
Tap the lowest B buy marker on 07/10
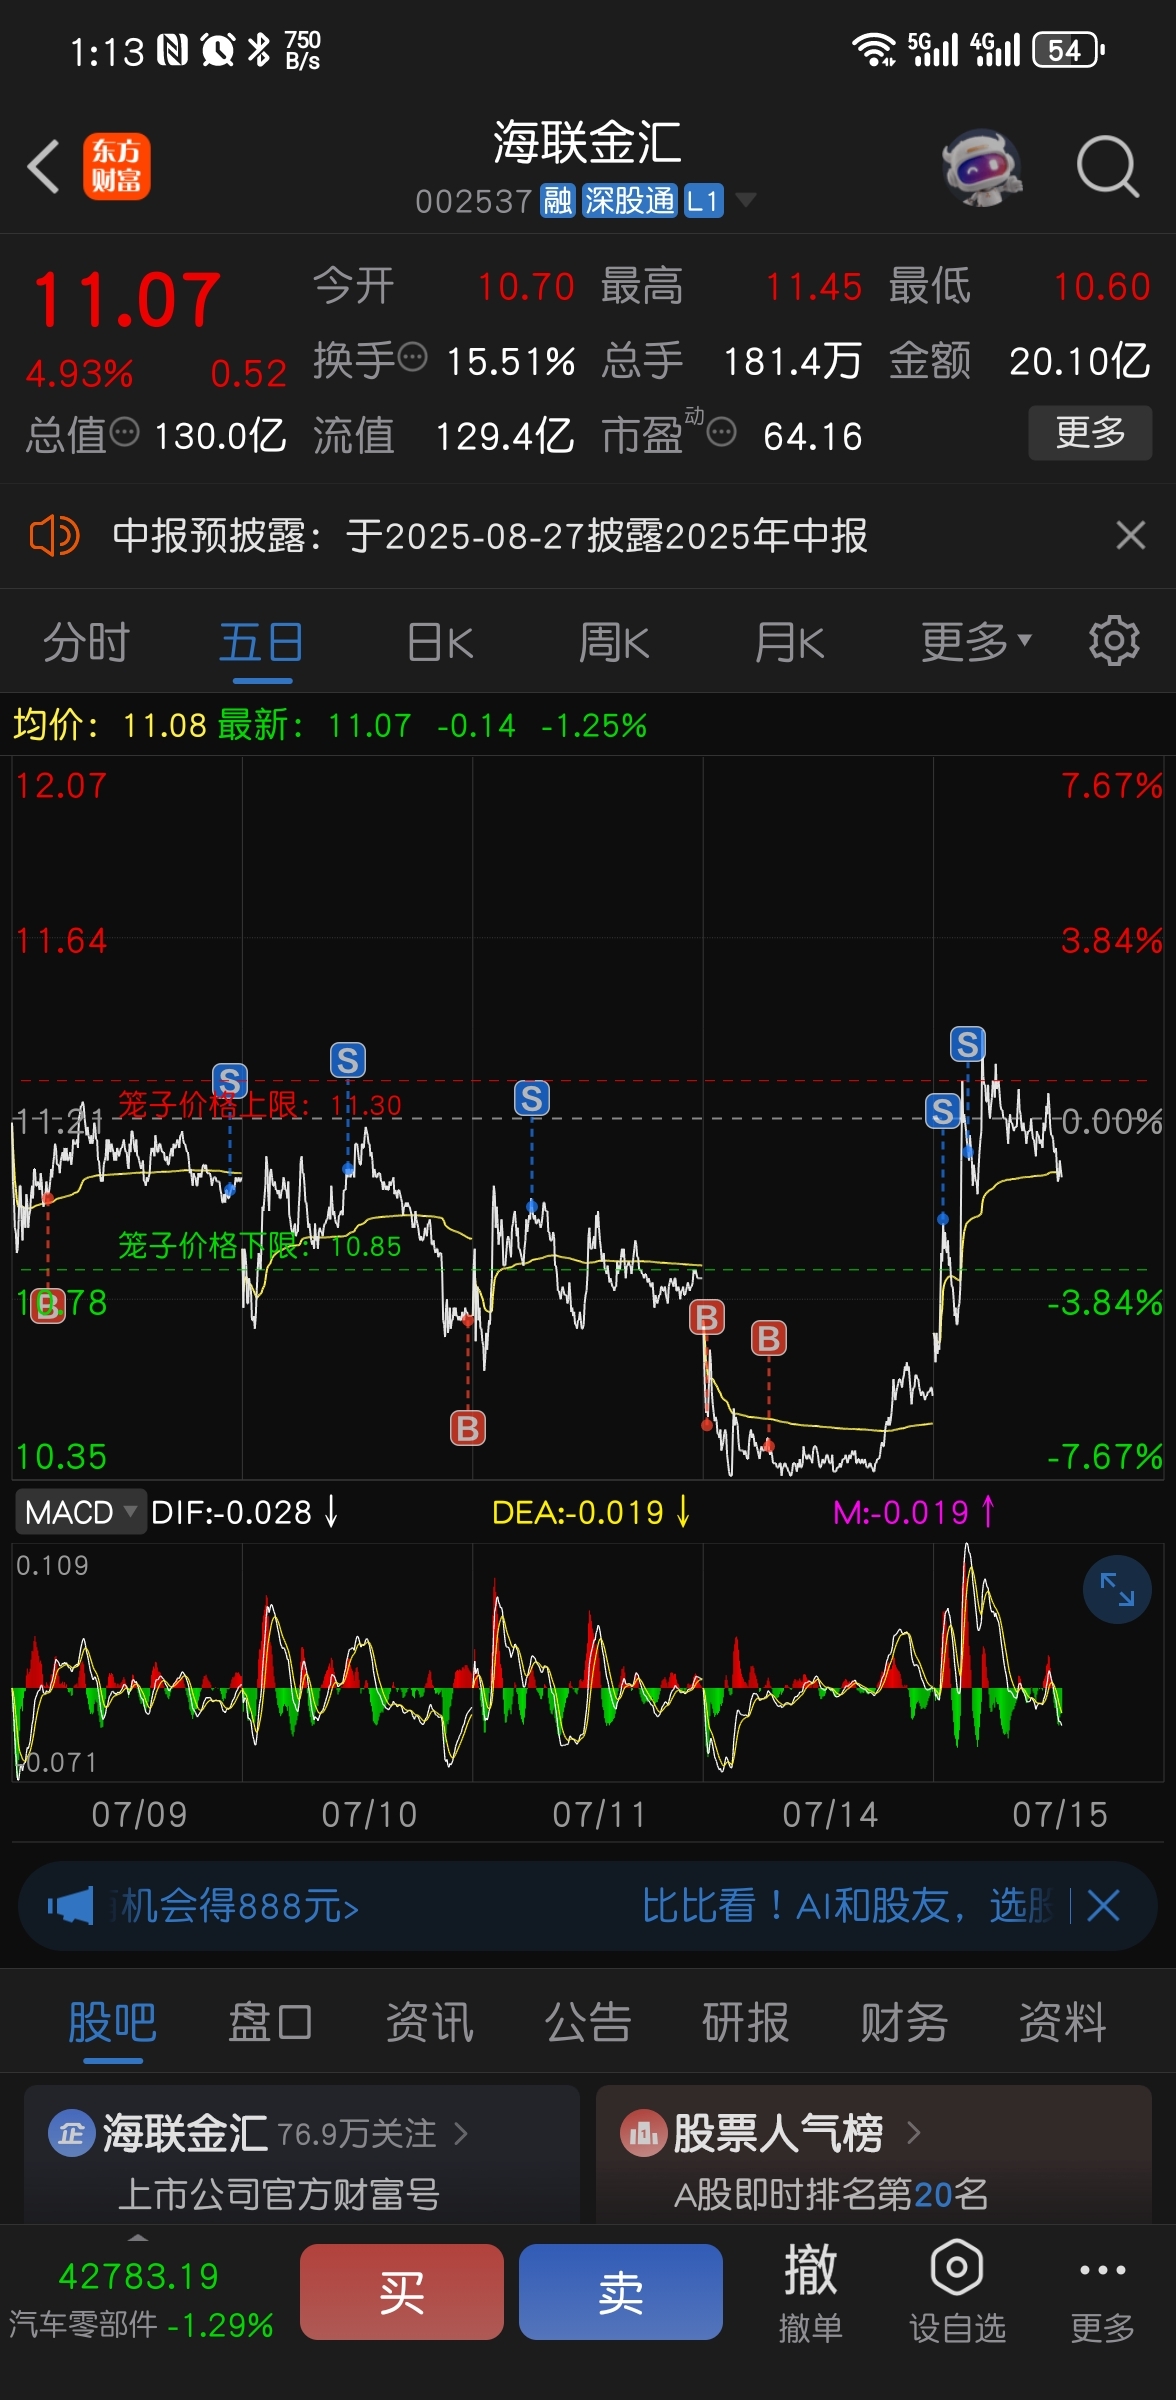468,1428
